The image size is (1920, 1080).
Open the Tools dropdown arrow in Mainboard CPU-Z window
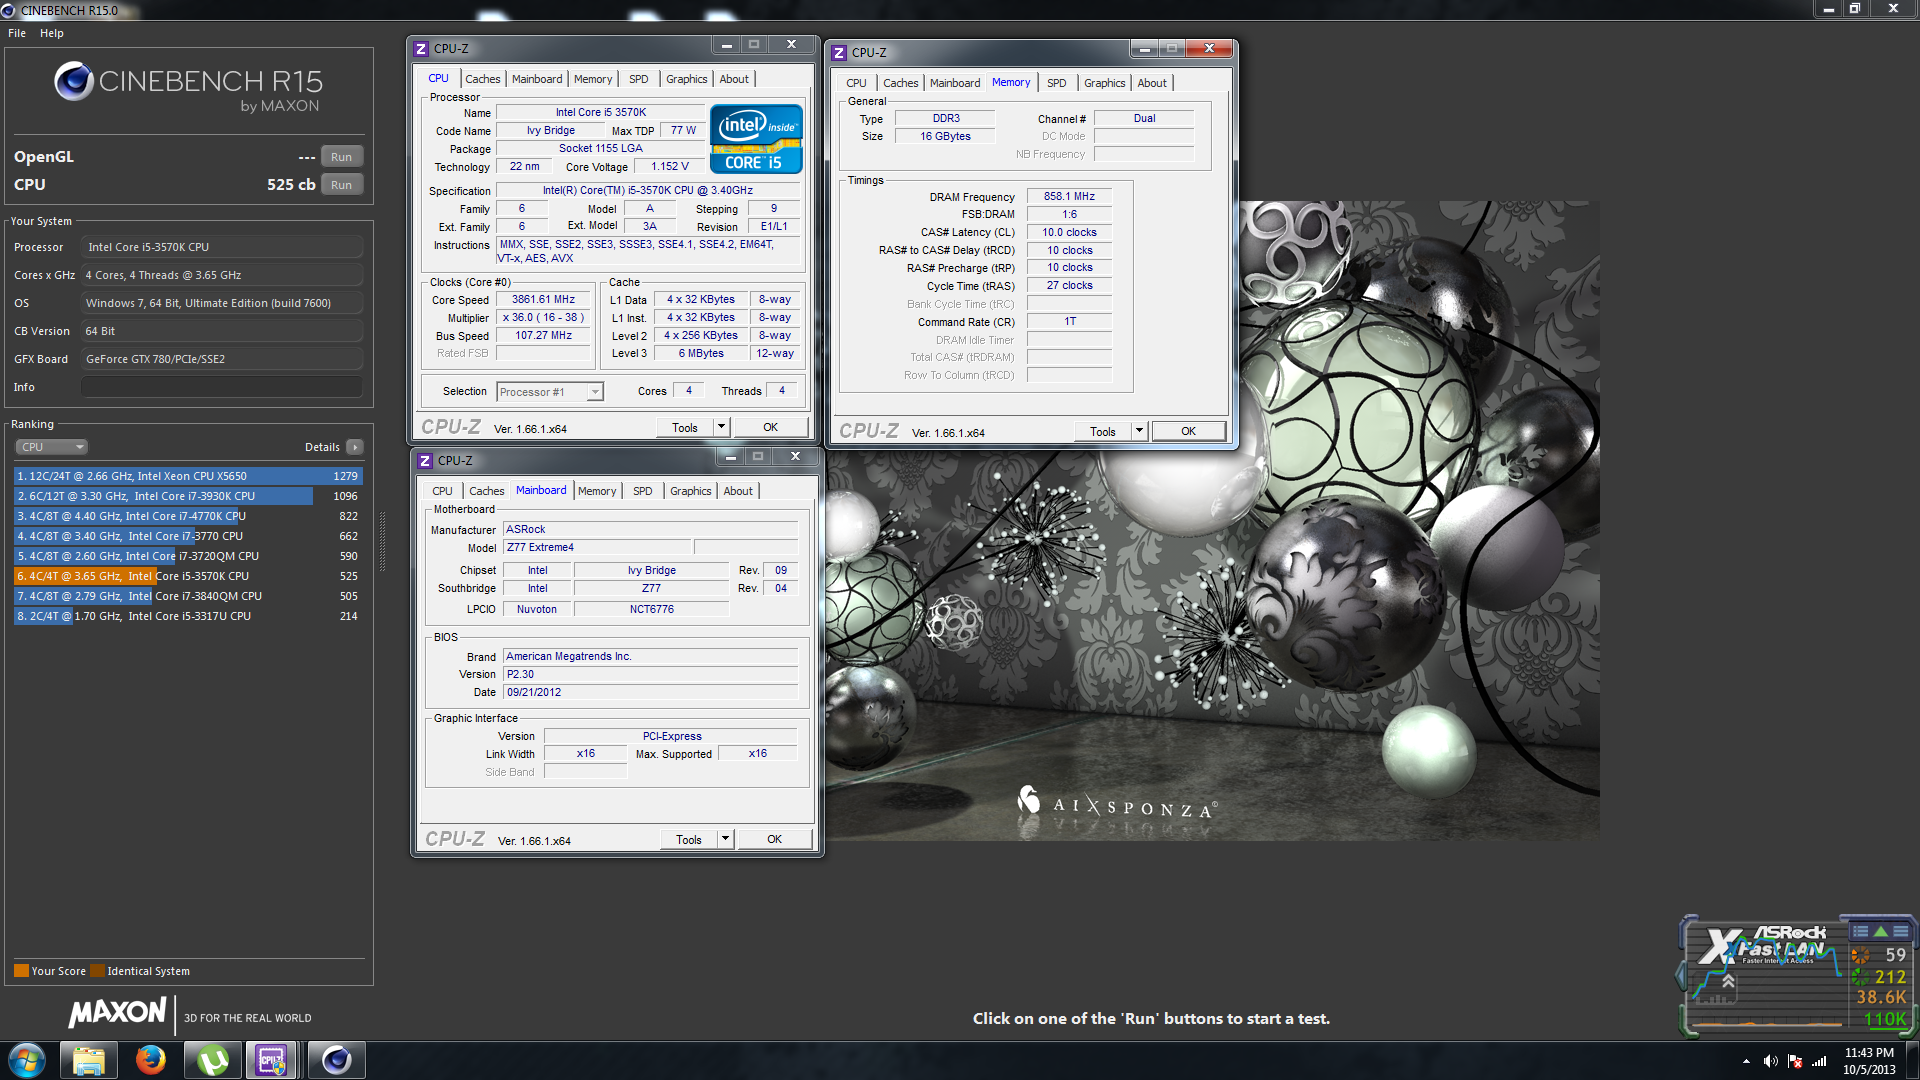(725, 839)
